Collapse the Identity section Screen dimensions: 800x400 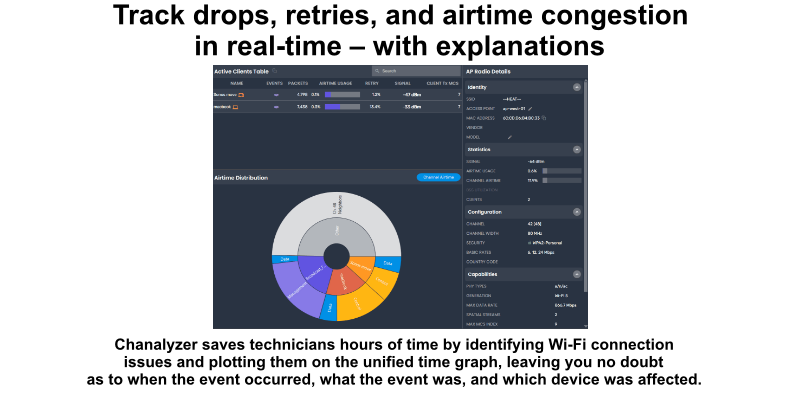(577, 87)
